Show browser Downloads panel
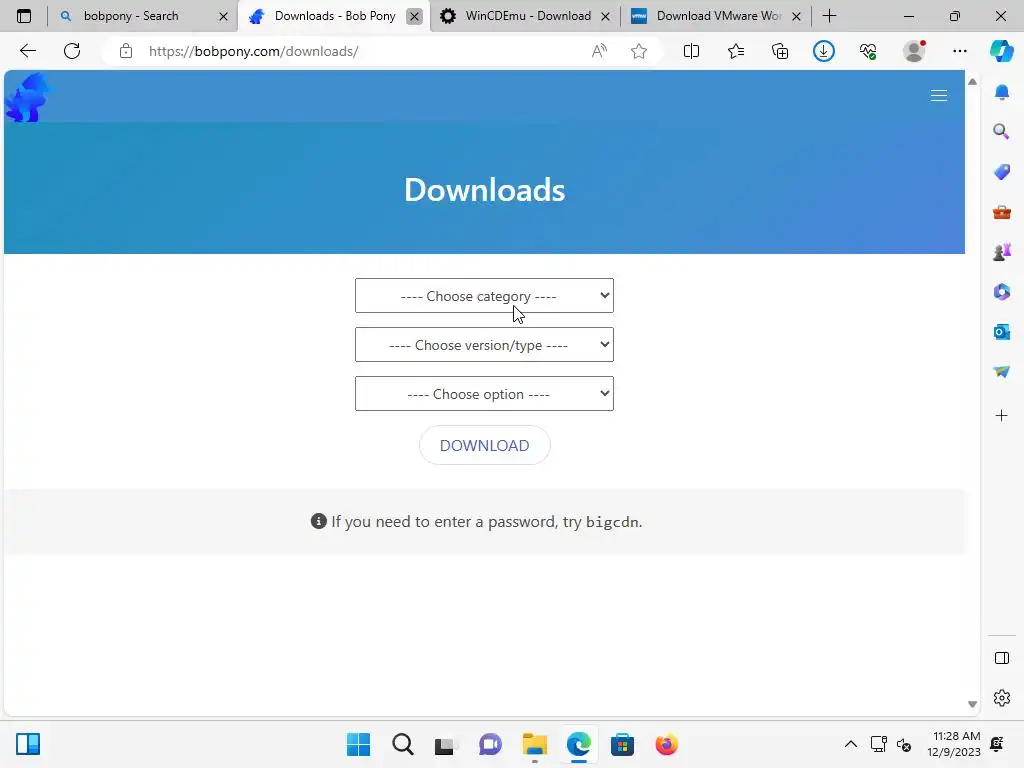Screen dimensions: 1024x768 (x=824, y=51)
